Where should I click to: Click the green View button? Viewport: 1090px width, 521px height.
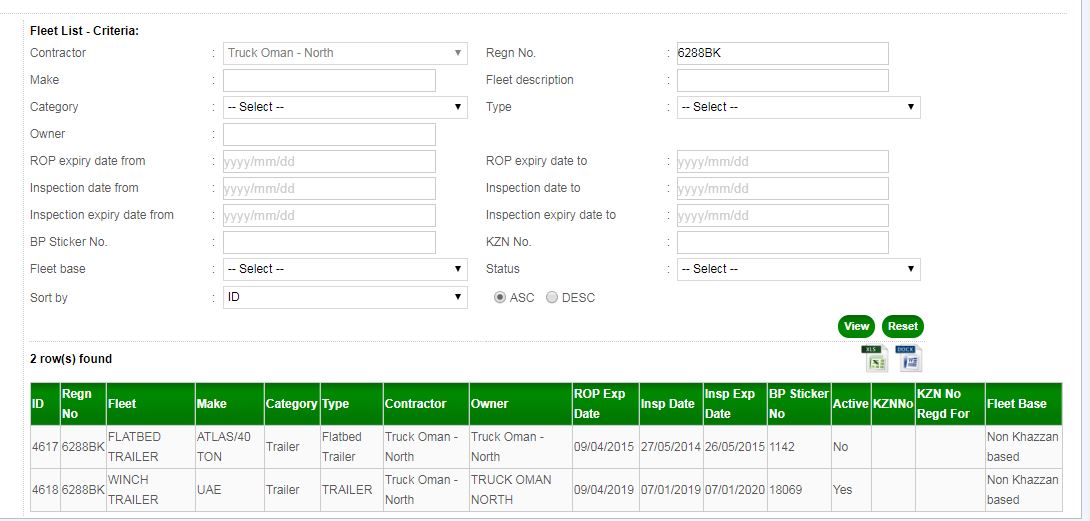click(856, 326)
